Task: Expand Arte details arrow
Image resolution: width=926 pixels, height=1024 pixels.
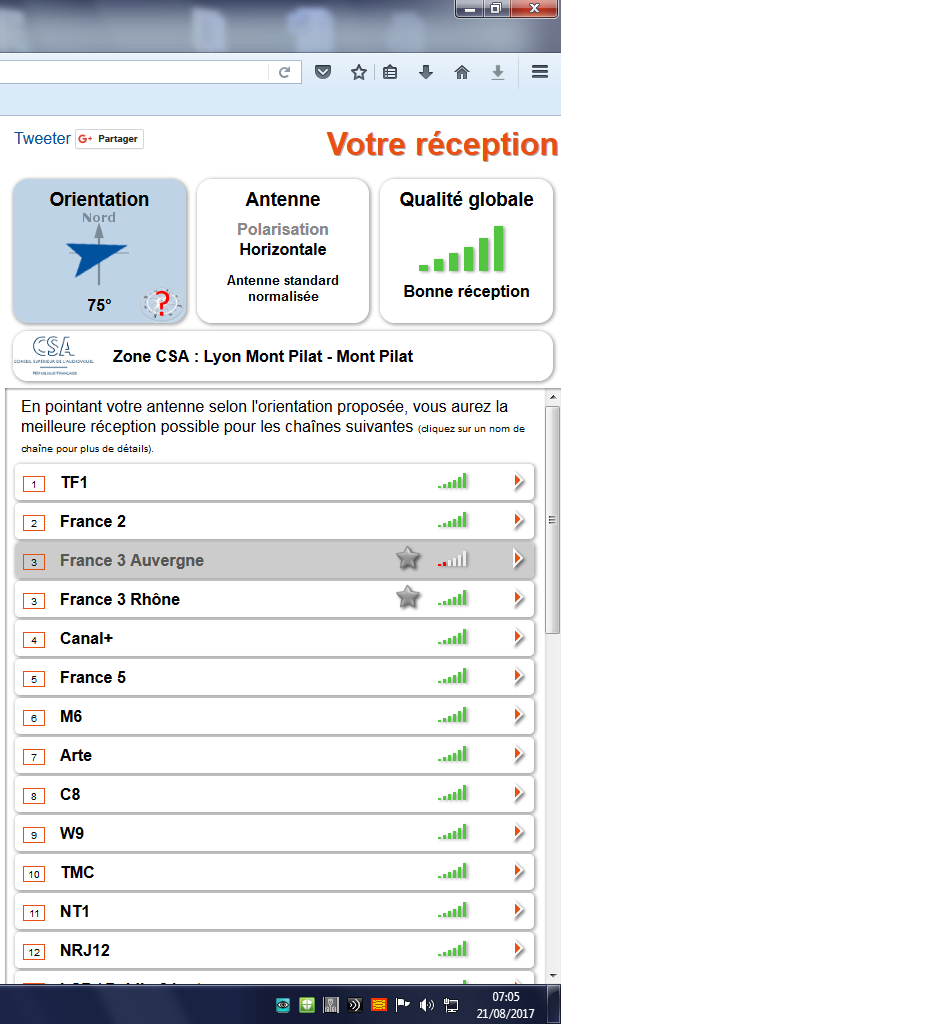Action: pyautogui.click(x=519, y=754)
